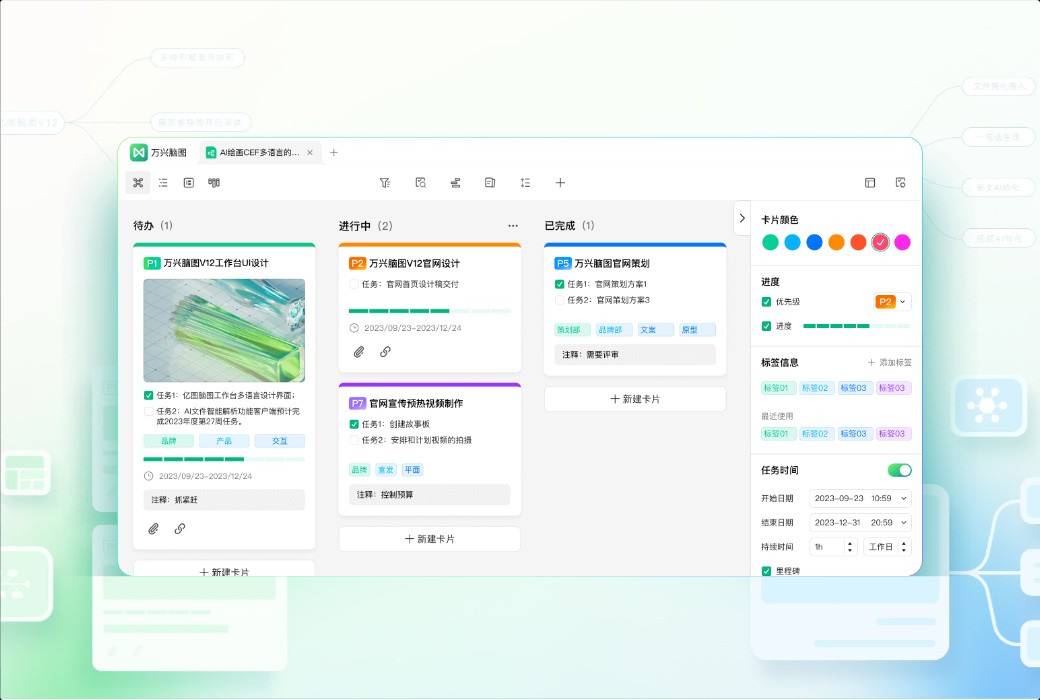Click the card search icon
This screenshot has height=700, width=1040.
tap(420, 182)
